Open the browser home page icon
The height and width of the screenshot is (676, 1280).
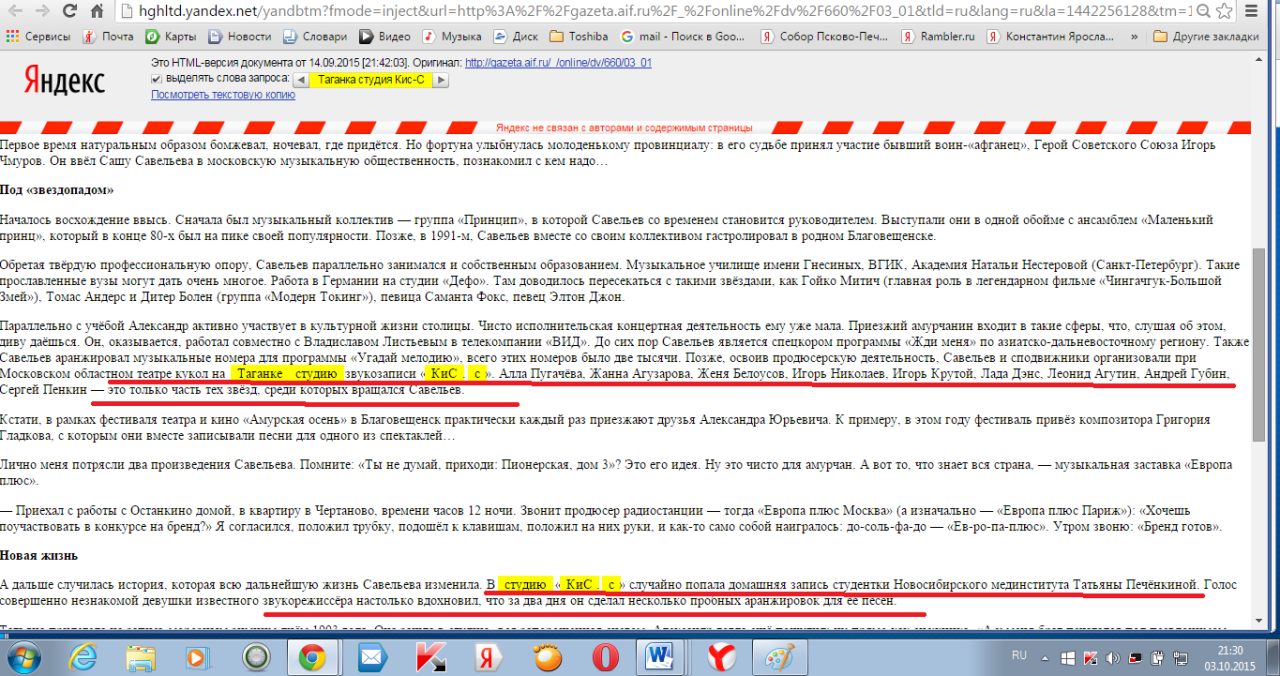point(98,12)
